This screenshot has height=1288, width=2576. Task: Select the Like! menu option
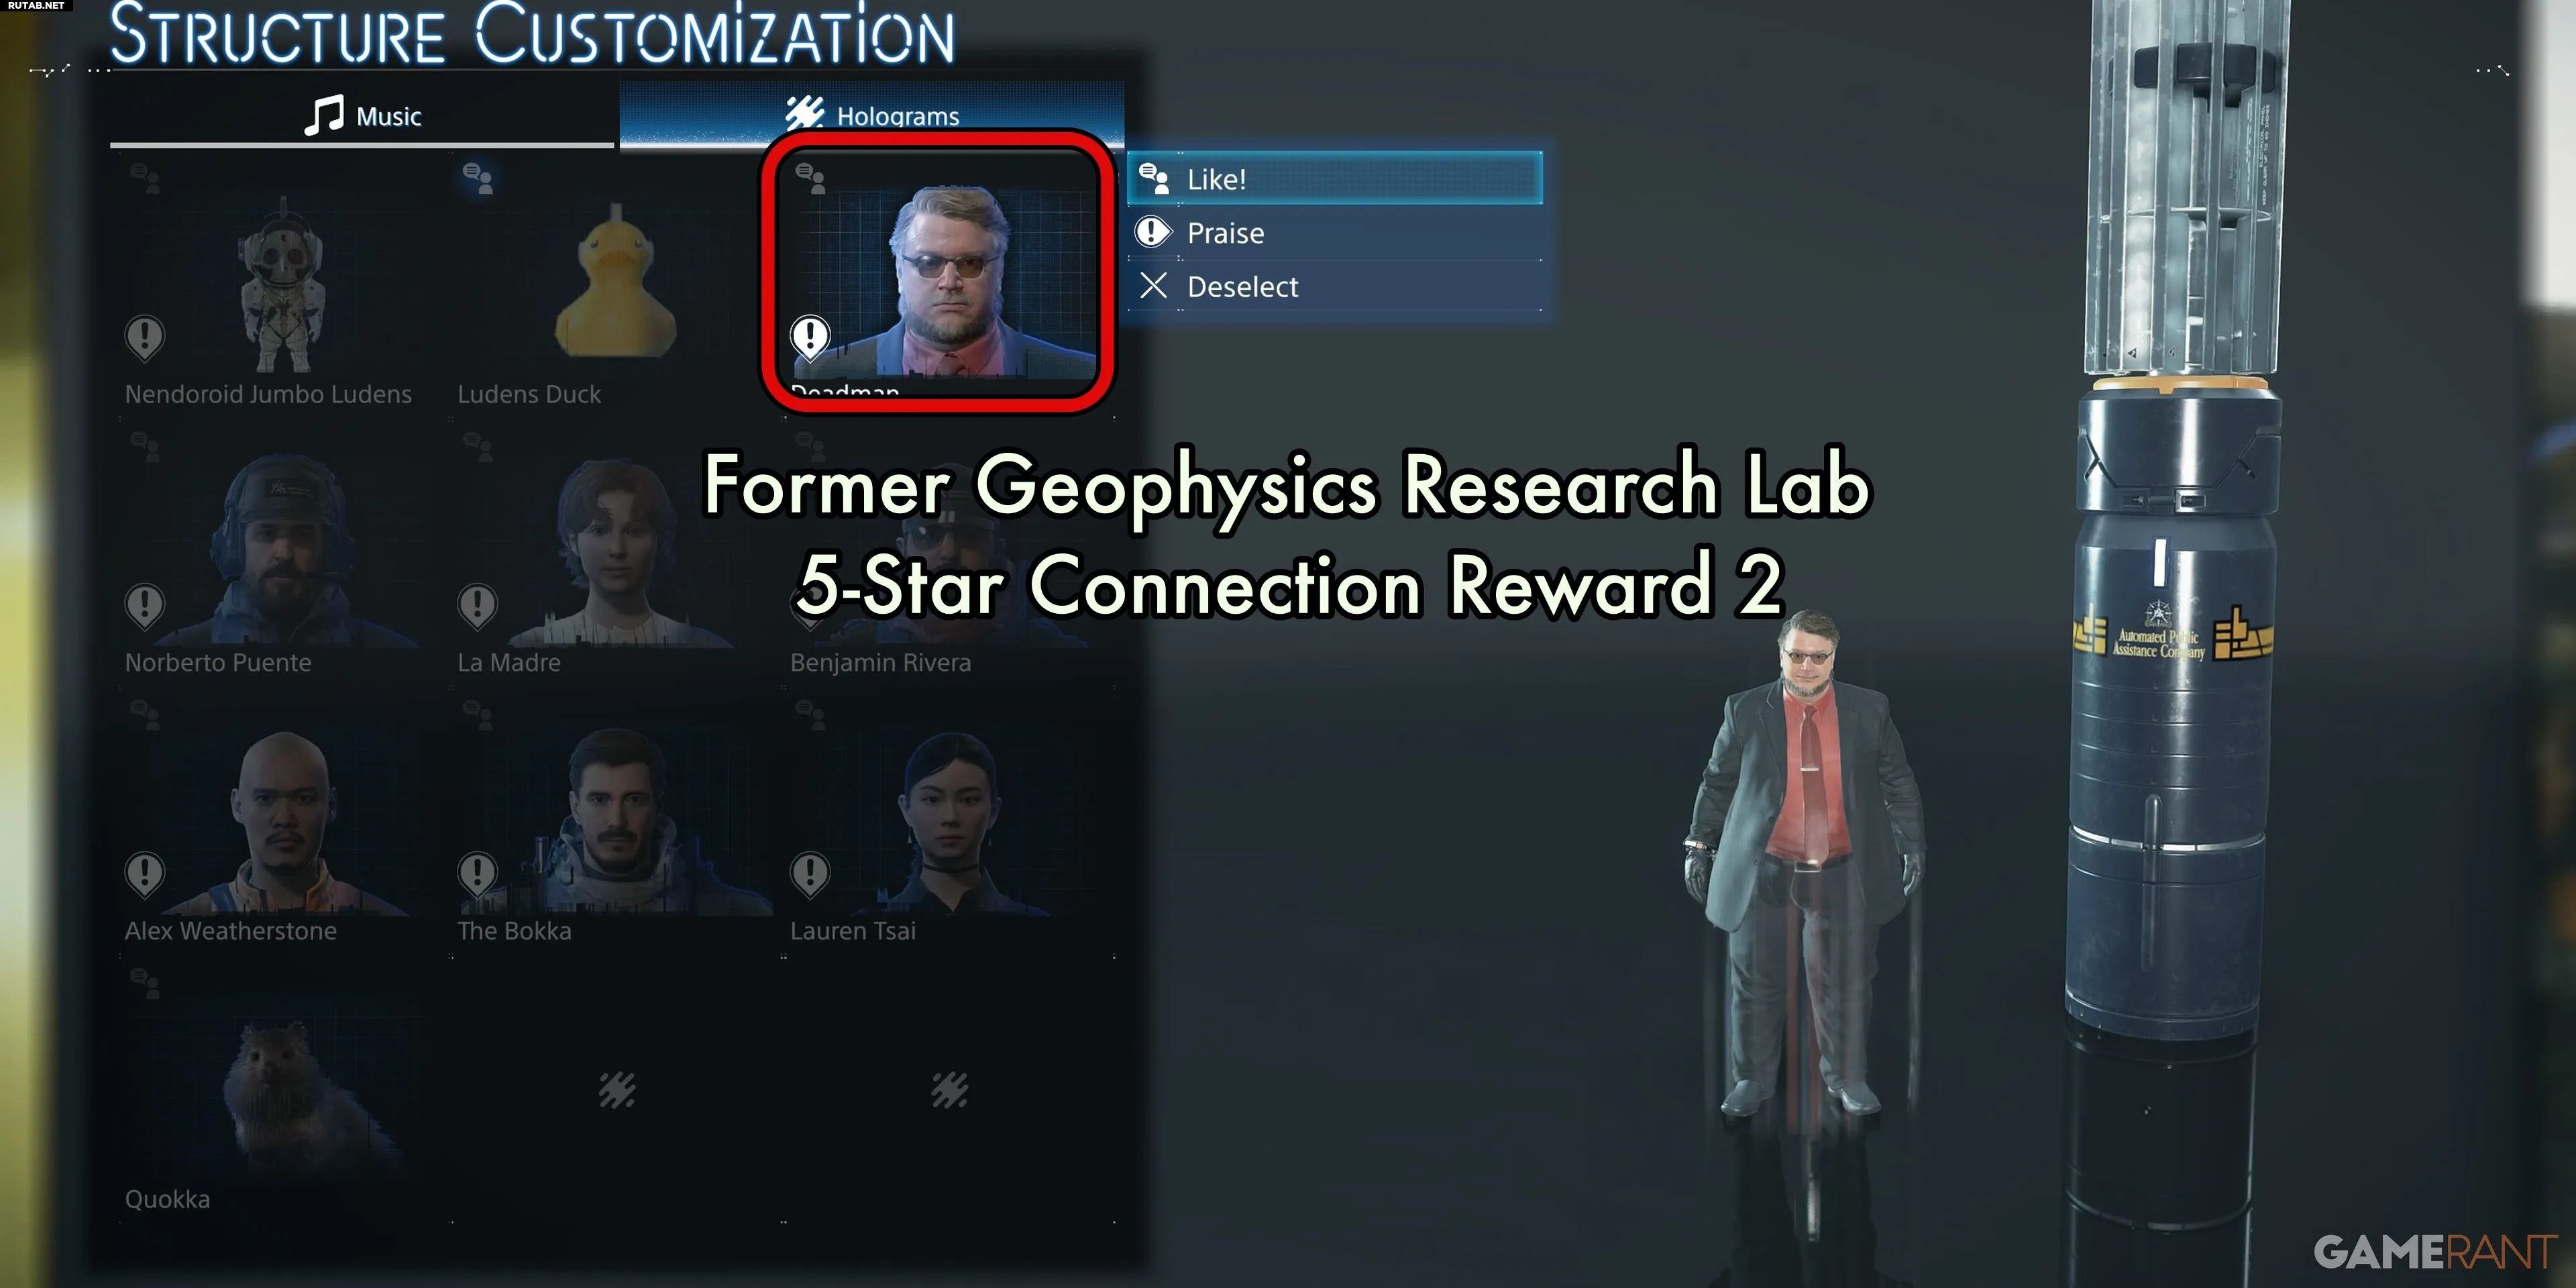point(1335,178)
